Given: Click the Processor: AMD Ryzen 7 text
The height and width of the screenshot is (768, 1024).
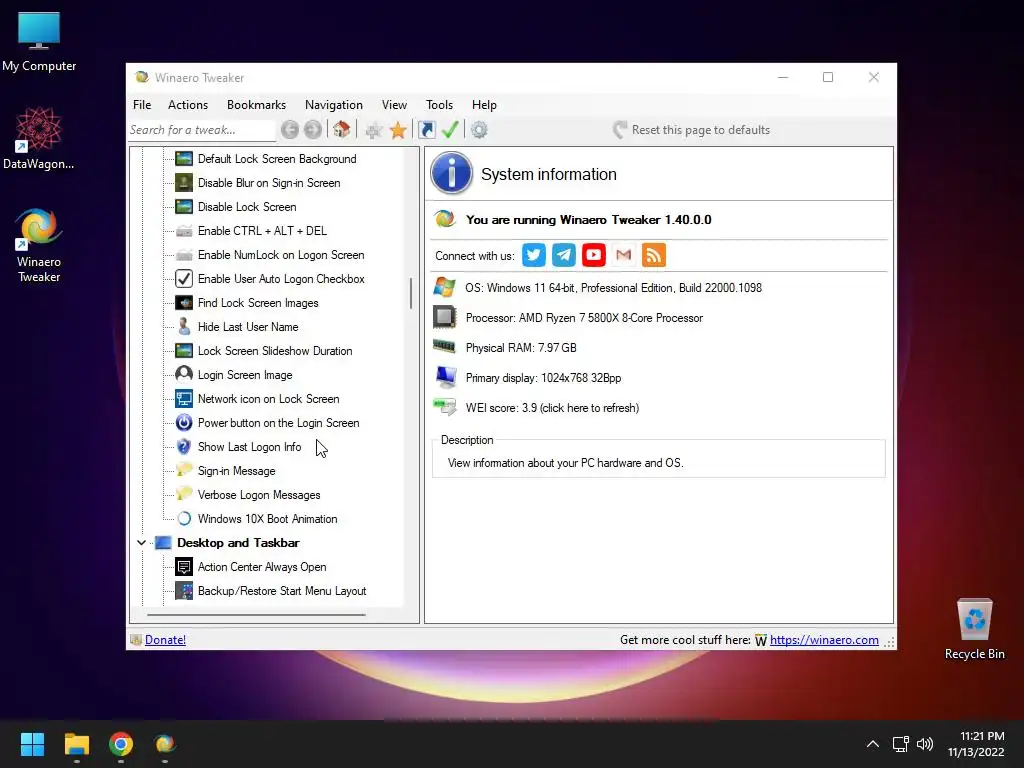Looking at the screenshot, I should [x=584, y=318].
